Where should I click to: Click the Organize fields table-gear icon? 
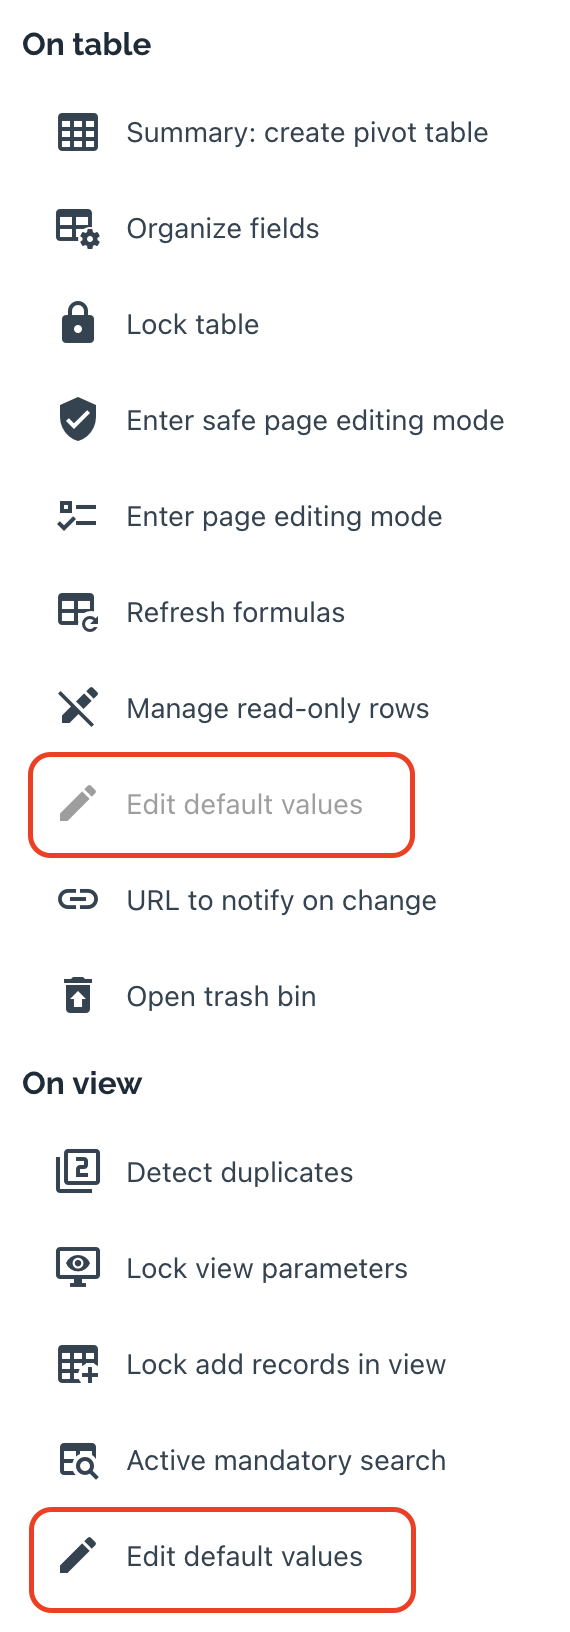pos(78,229)
